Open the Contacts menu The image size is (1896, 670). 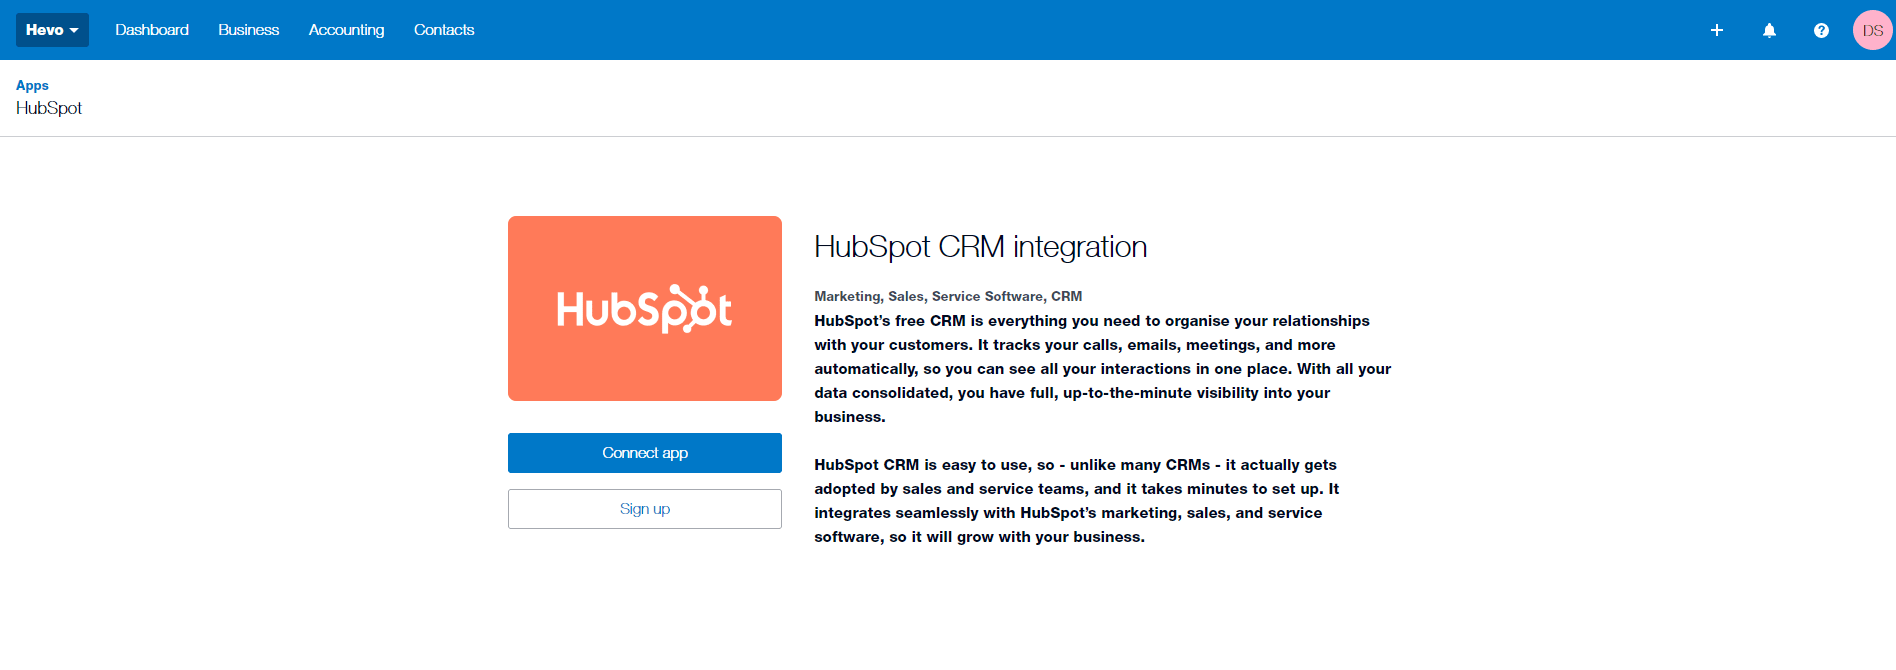444,30
